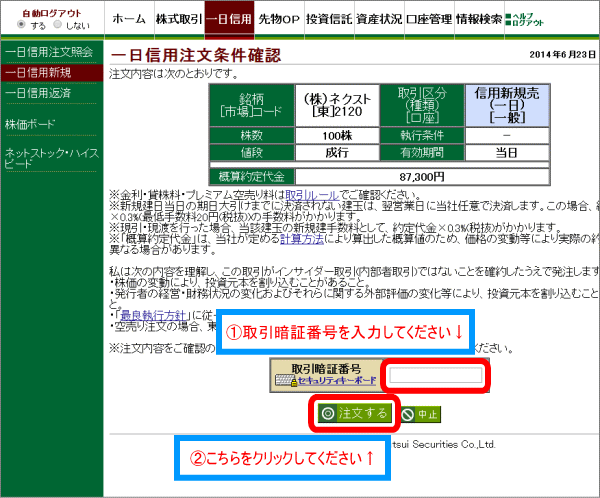Click the date 2014年6月23日
600x498 pixels.
point(562,54)
